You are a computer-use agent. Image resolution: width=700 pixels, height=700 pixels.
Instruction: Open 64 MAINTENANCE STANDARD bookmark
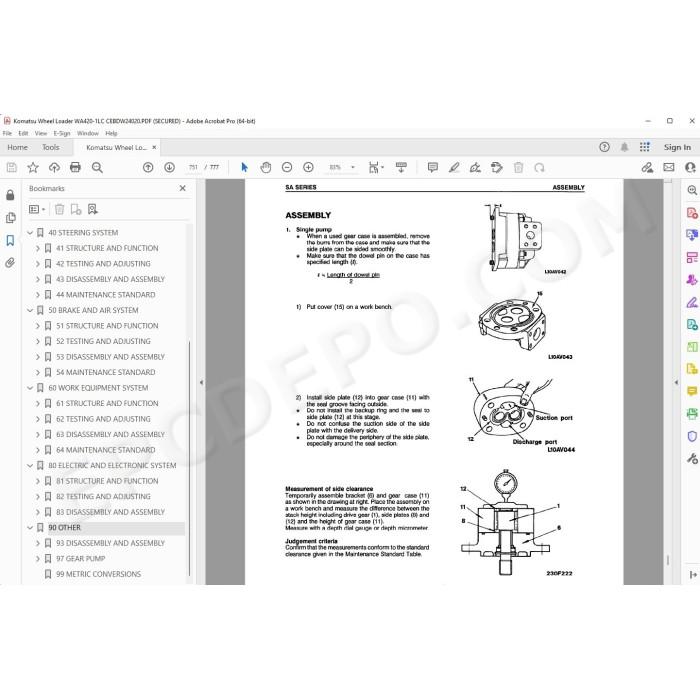106,450
